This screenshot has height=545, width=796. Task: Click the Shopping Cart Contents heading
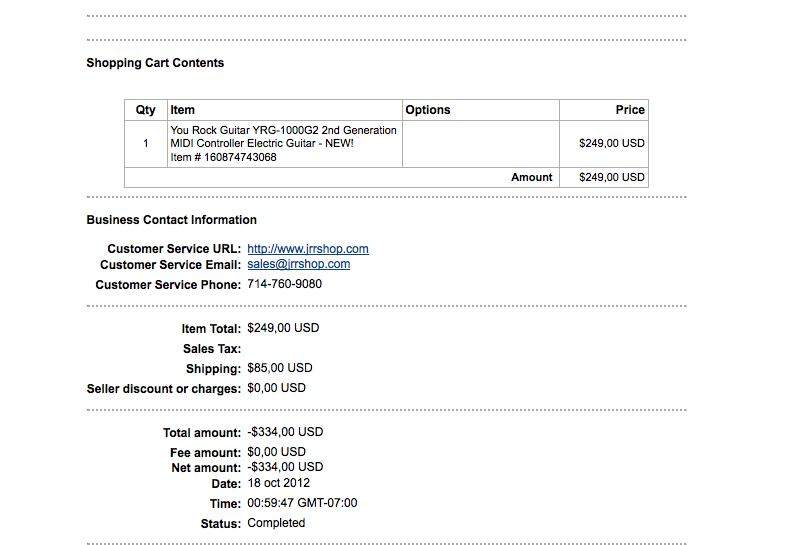coord(155,63)
